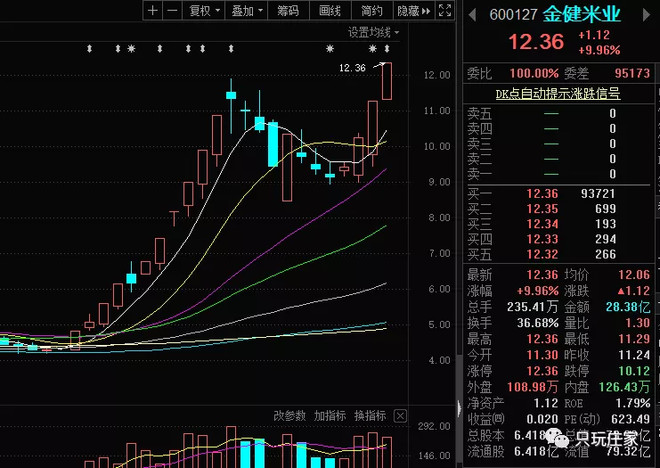
Task: Open the 复权 dropdown
Action: (x=204, y=11)
